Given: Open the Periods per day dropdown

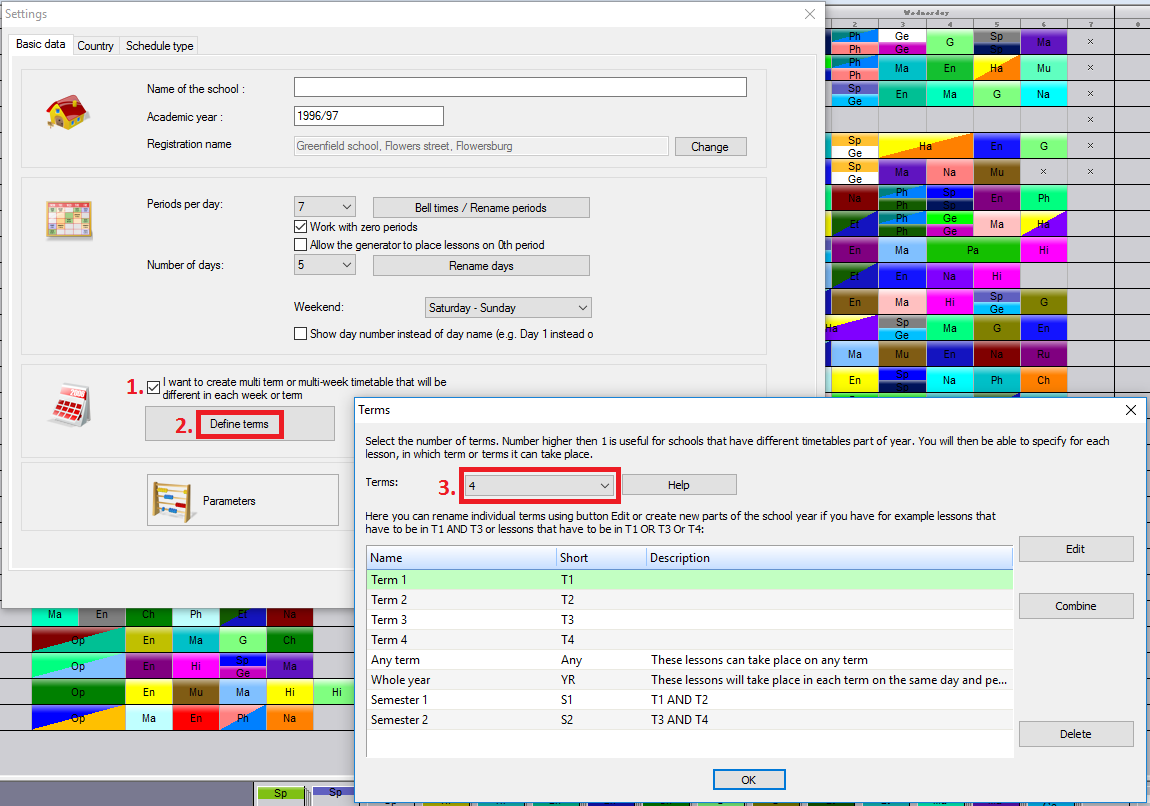Looking at the screenshot, I should click(x=325, y=207).
